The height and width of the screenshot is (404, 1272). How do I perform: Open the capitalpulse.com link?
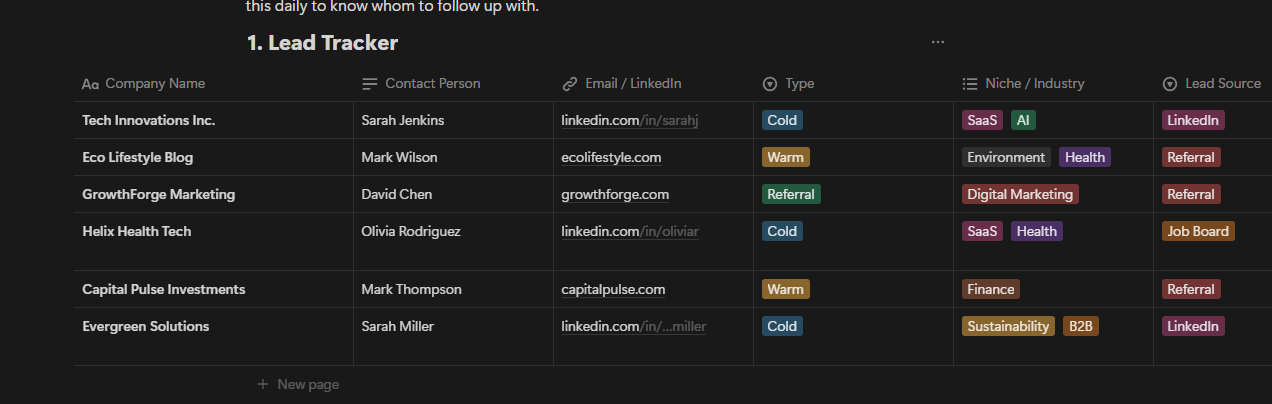(x=613, y=290)
